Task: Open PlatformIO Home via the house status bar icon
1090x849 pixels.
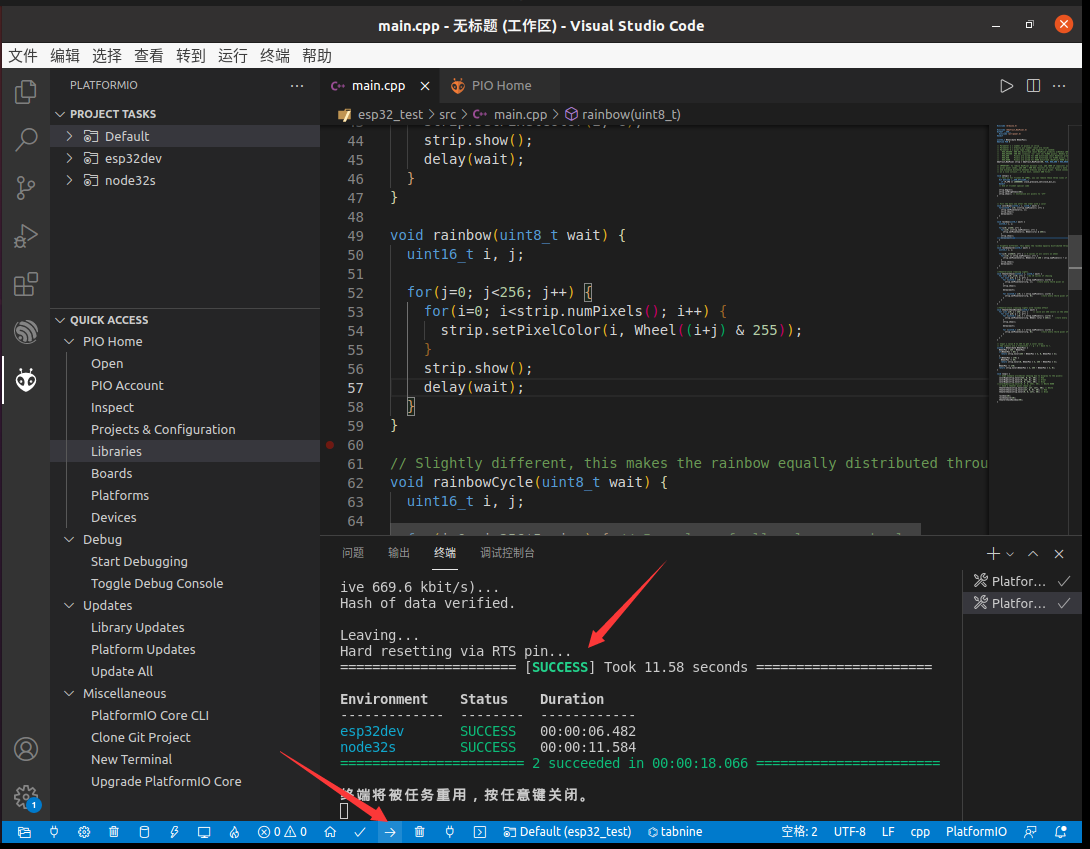Action: pyautogui.click(x=331, y=831)
